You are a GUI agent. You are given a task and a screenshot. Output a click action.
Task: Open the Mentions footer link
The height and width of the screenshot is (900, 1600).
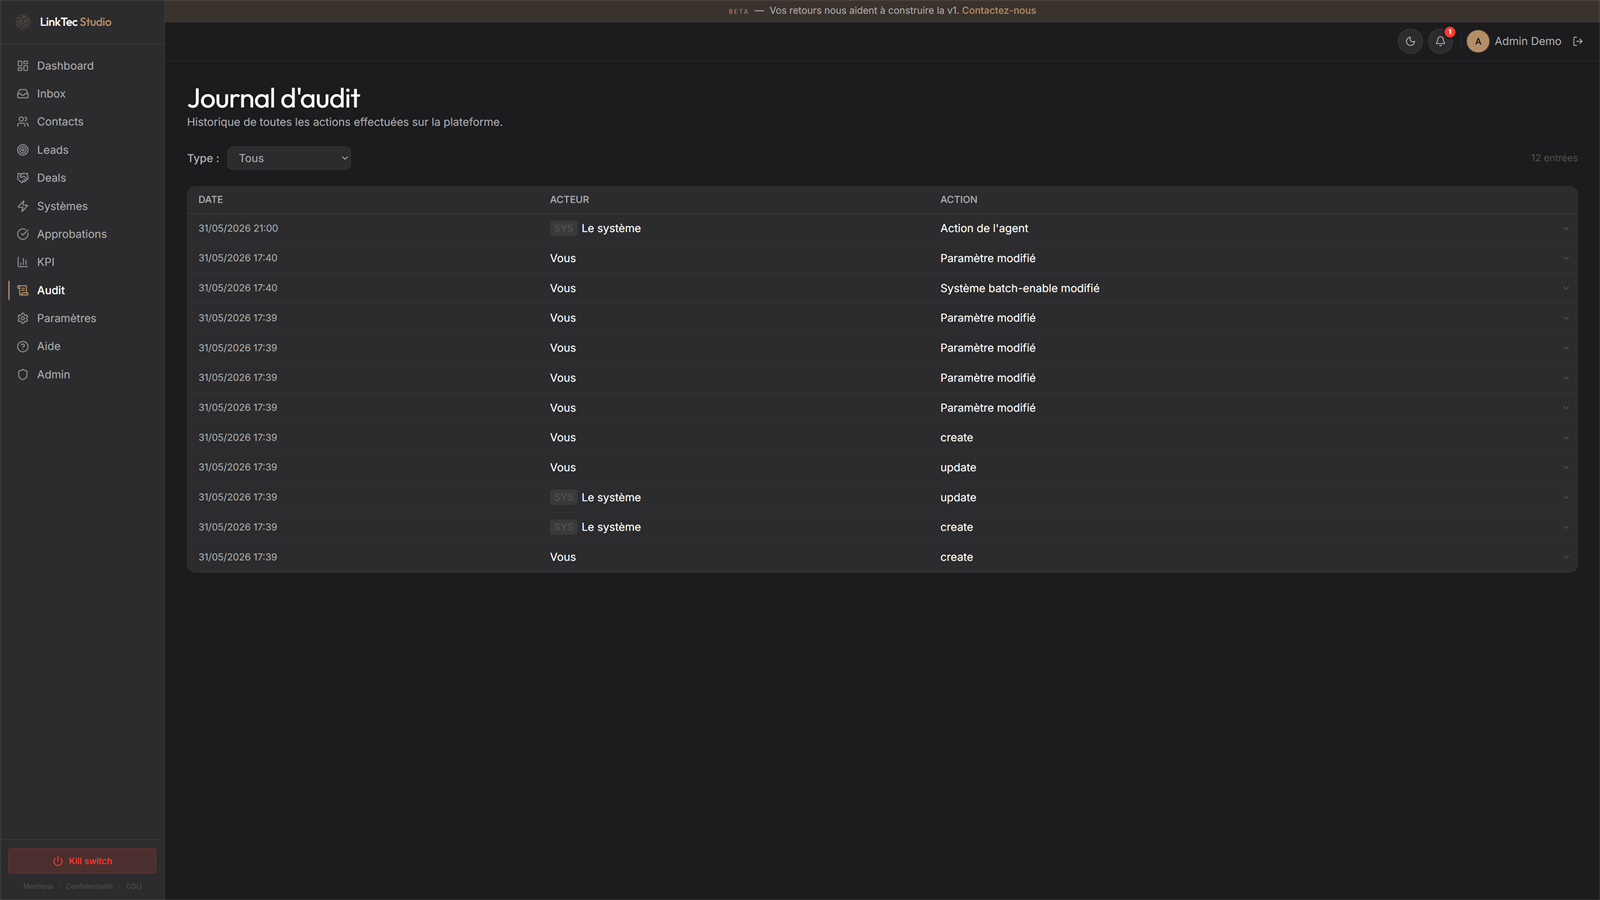tap(38, 886)
